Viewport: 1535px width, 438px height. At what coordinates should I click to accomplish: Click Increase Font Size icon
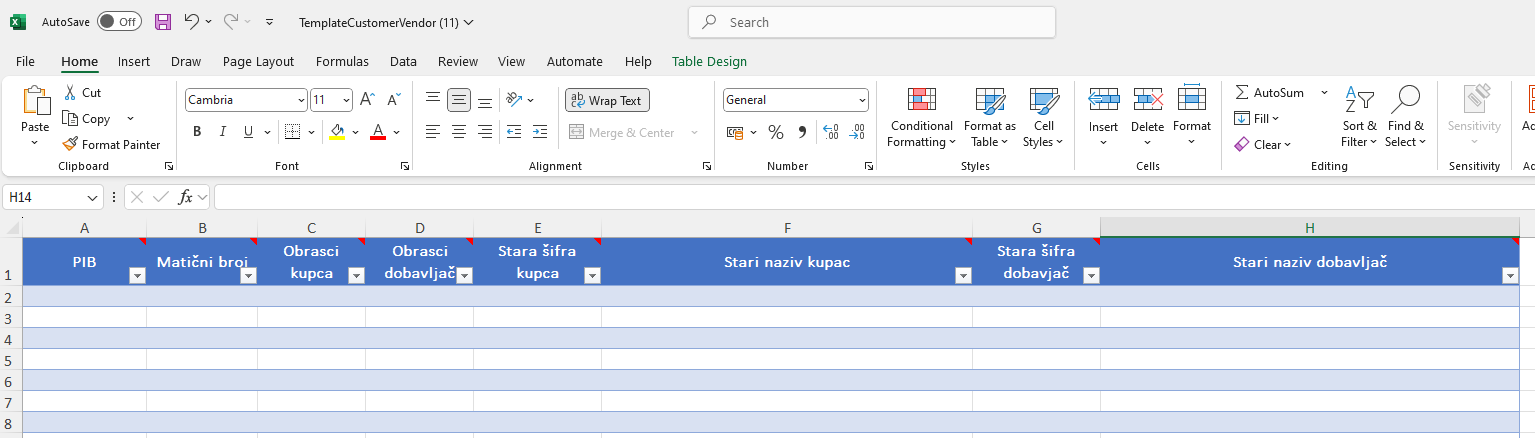(x=367, y=100)
